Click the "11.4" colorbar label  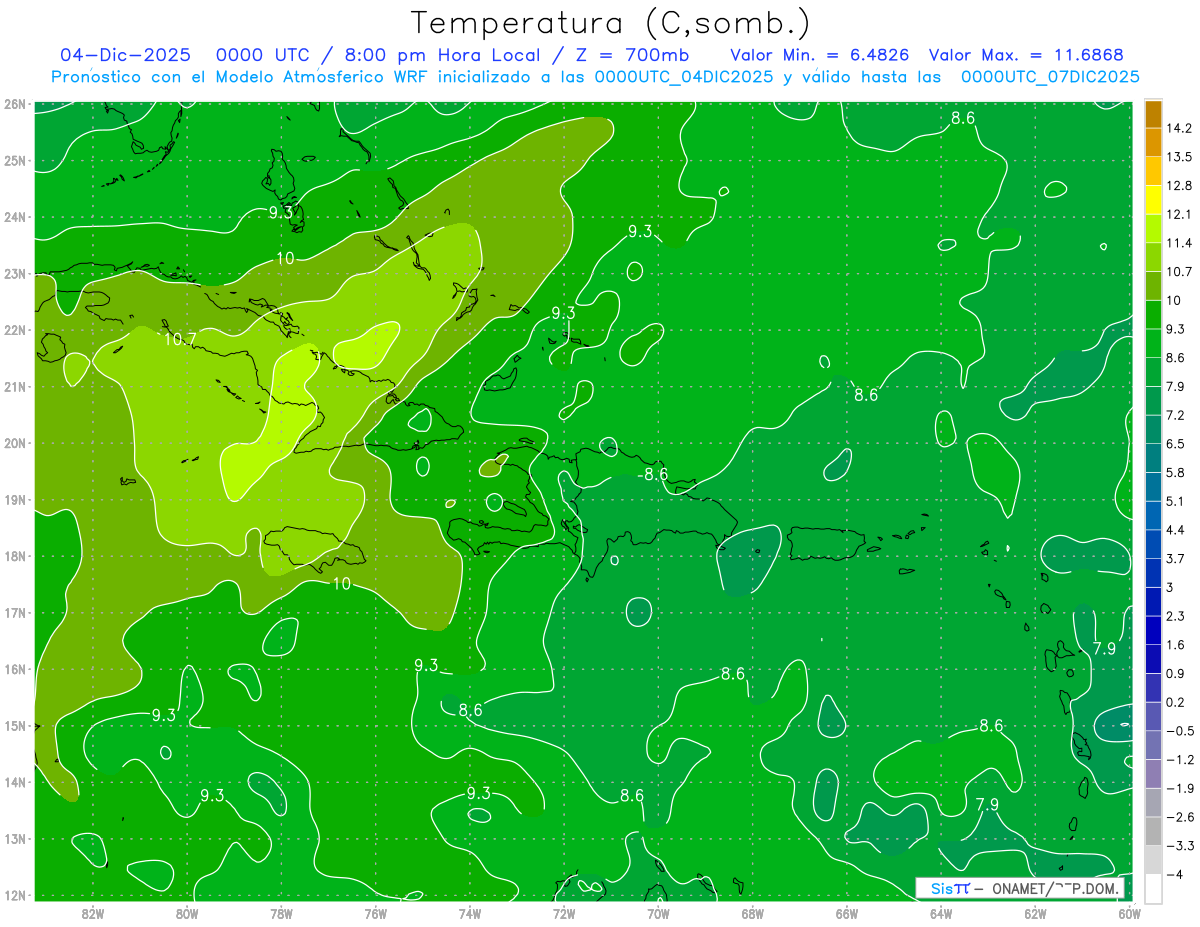point(1179,243)
